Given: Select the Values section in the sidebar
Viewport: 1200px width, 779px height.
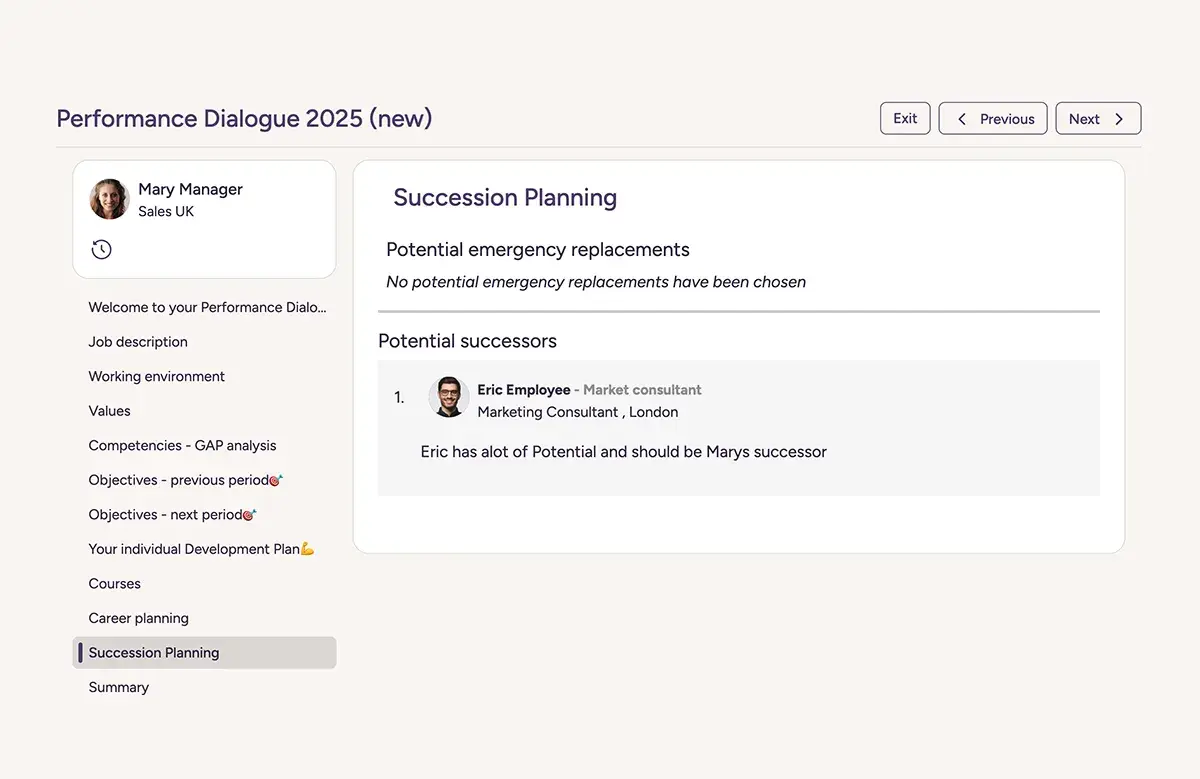Looking at the screenshot, I should 108,411.
